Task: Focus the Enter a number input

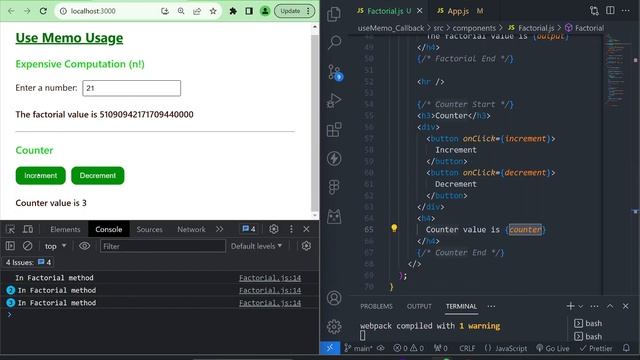Action: point(131,88)
